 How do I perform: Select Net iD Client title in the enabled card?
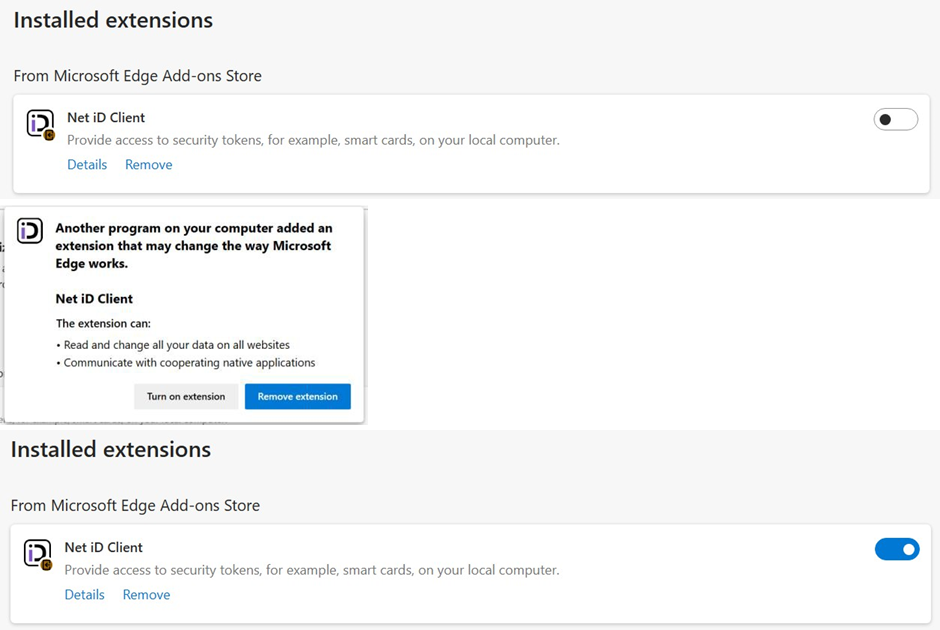104,548
